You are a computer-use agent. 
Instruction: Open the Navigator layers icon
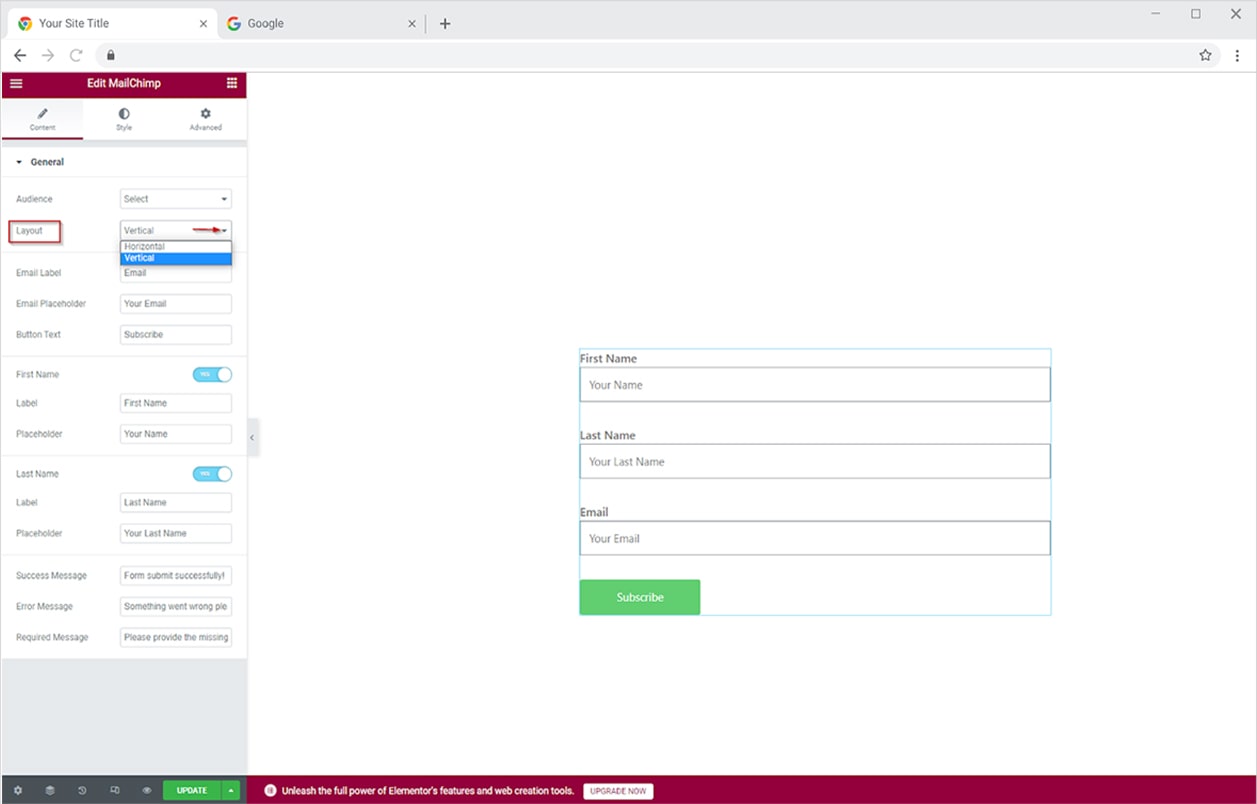pos(49,791)
